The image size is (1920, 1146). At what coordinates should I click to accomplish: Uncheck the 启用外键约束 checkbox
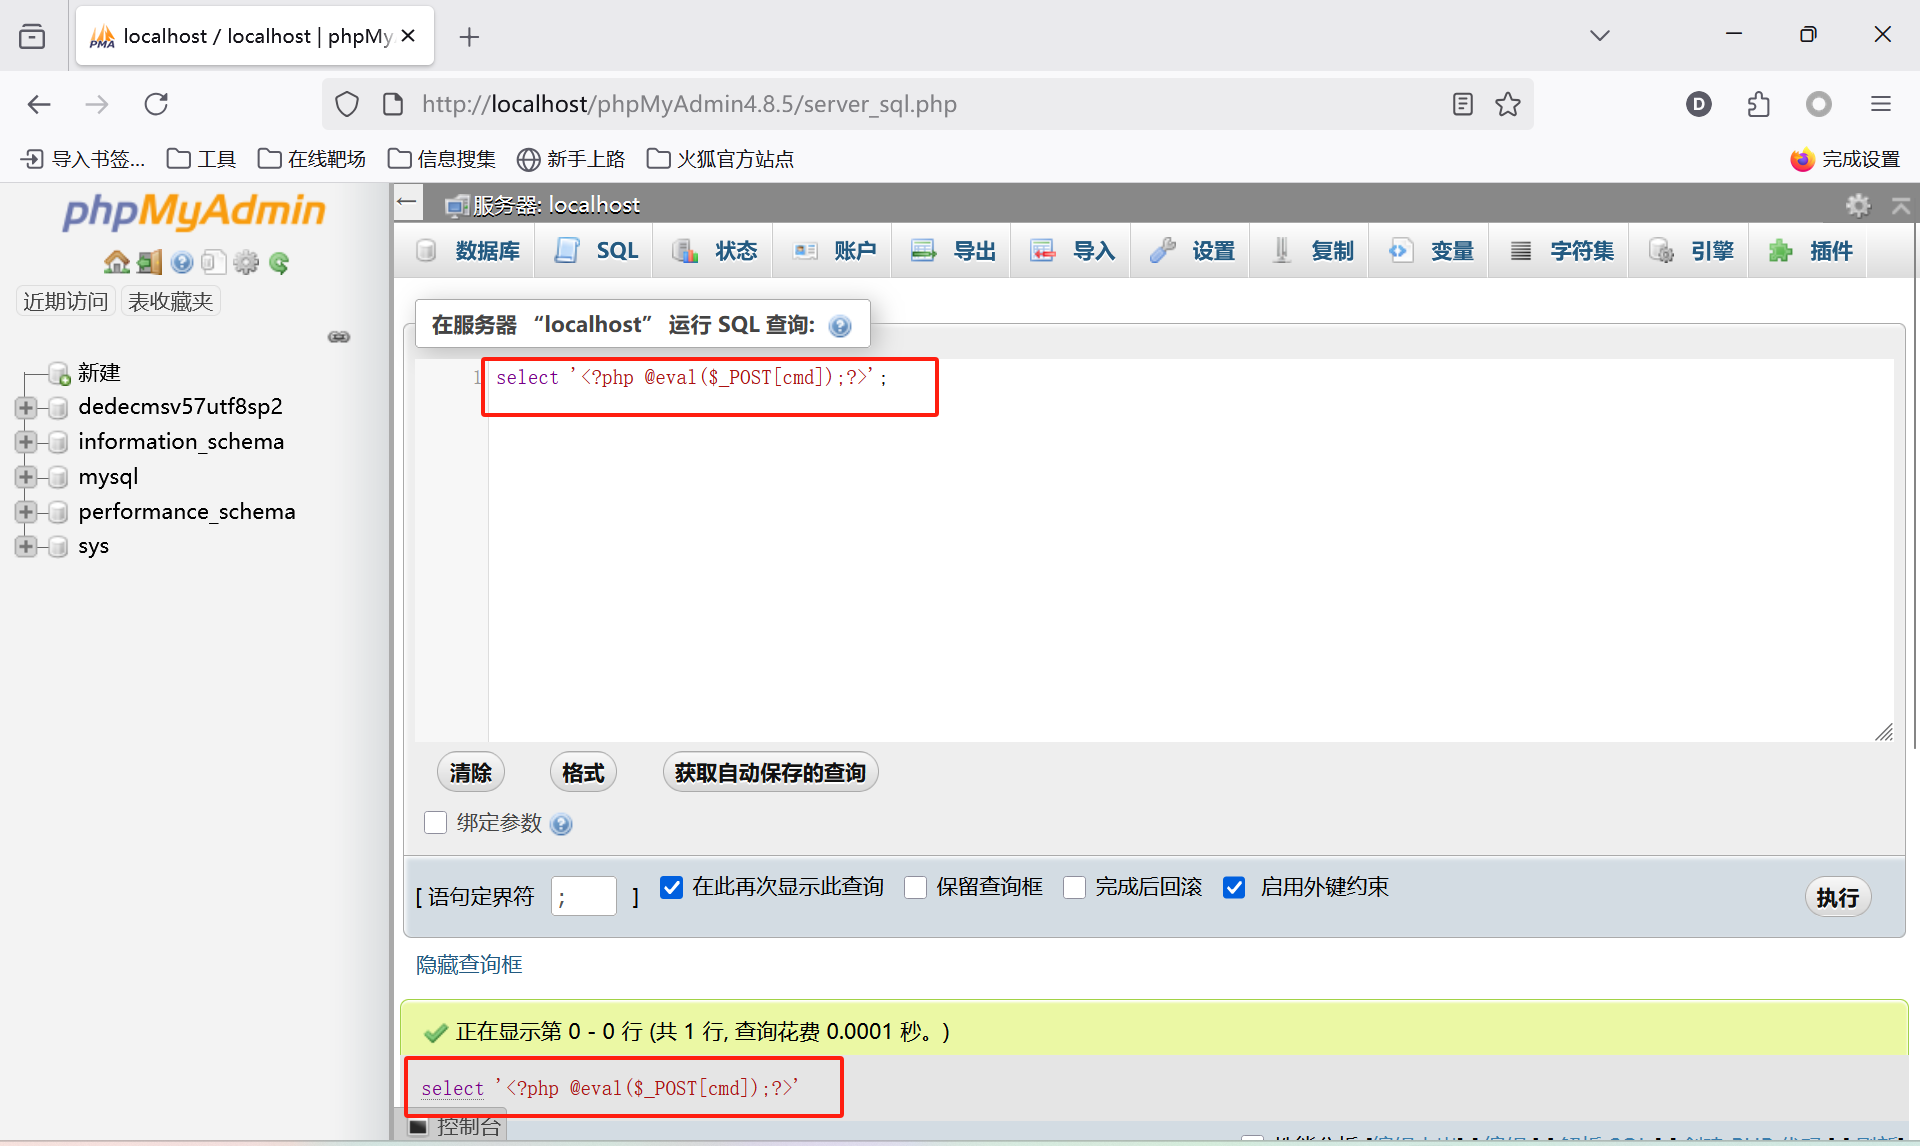pyautogui.click(x=1235, y=887)
